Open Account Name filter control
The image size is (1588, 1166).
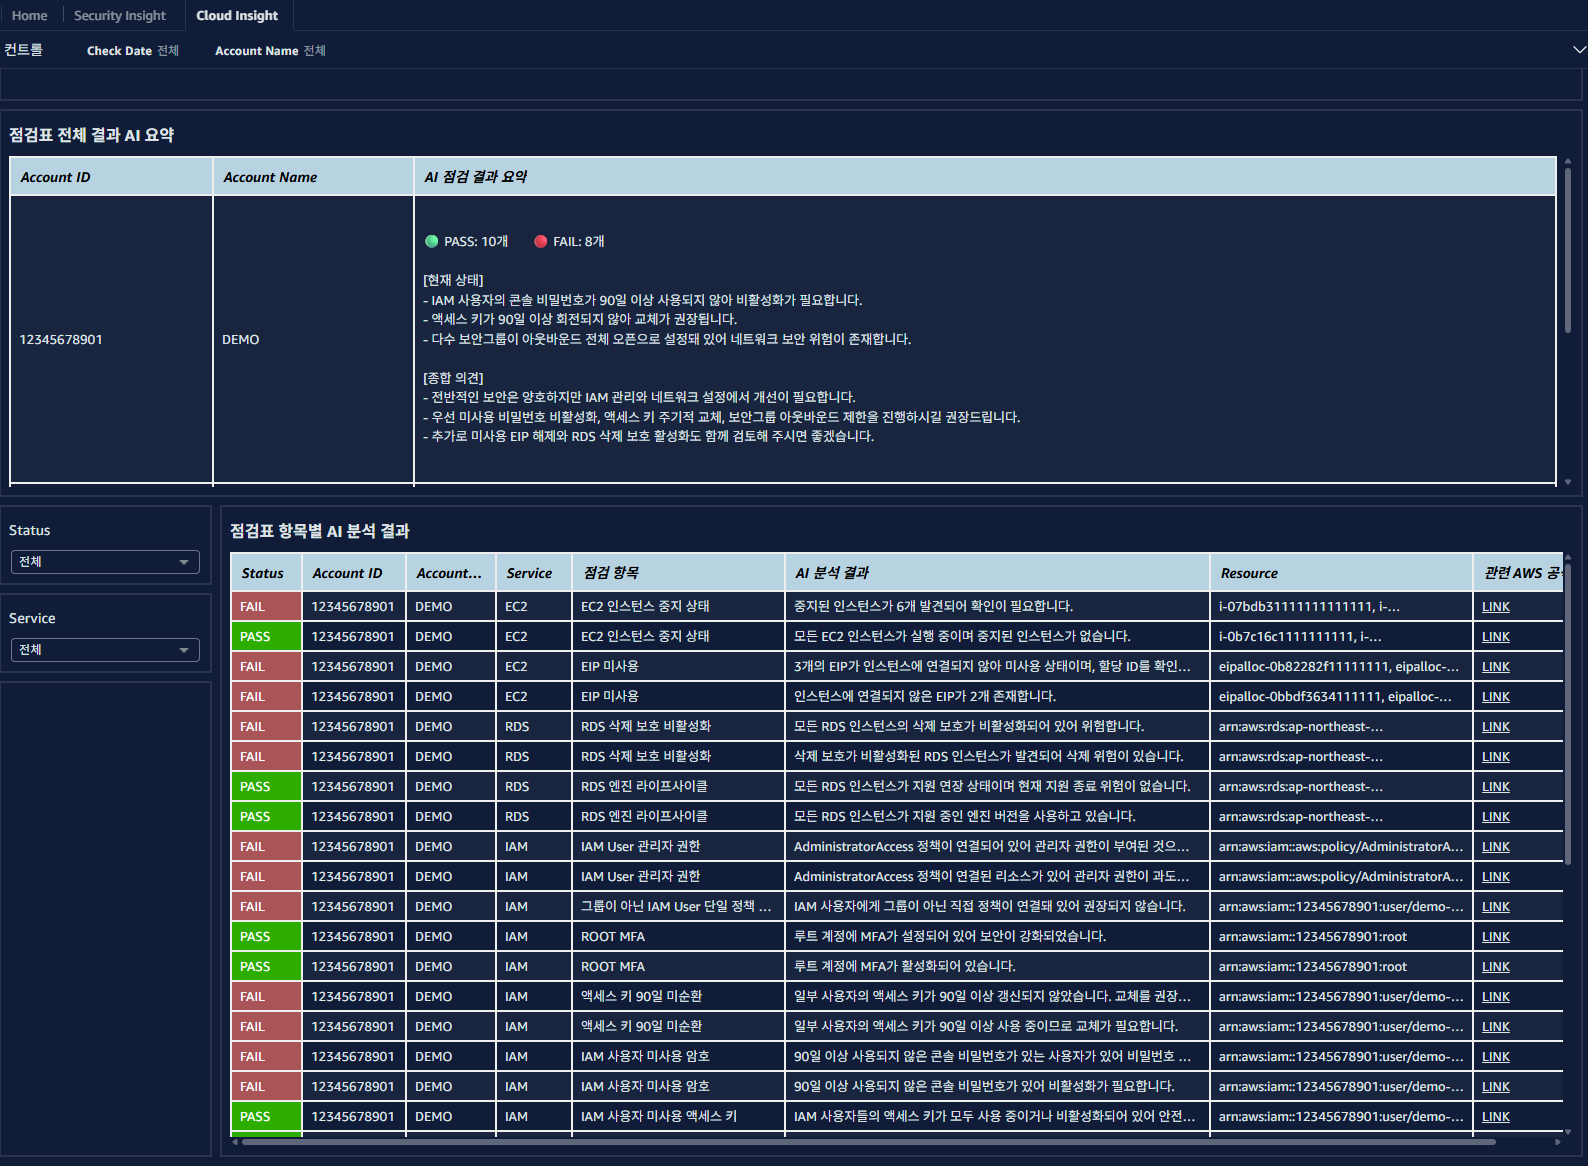pos(270,50)
